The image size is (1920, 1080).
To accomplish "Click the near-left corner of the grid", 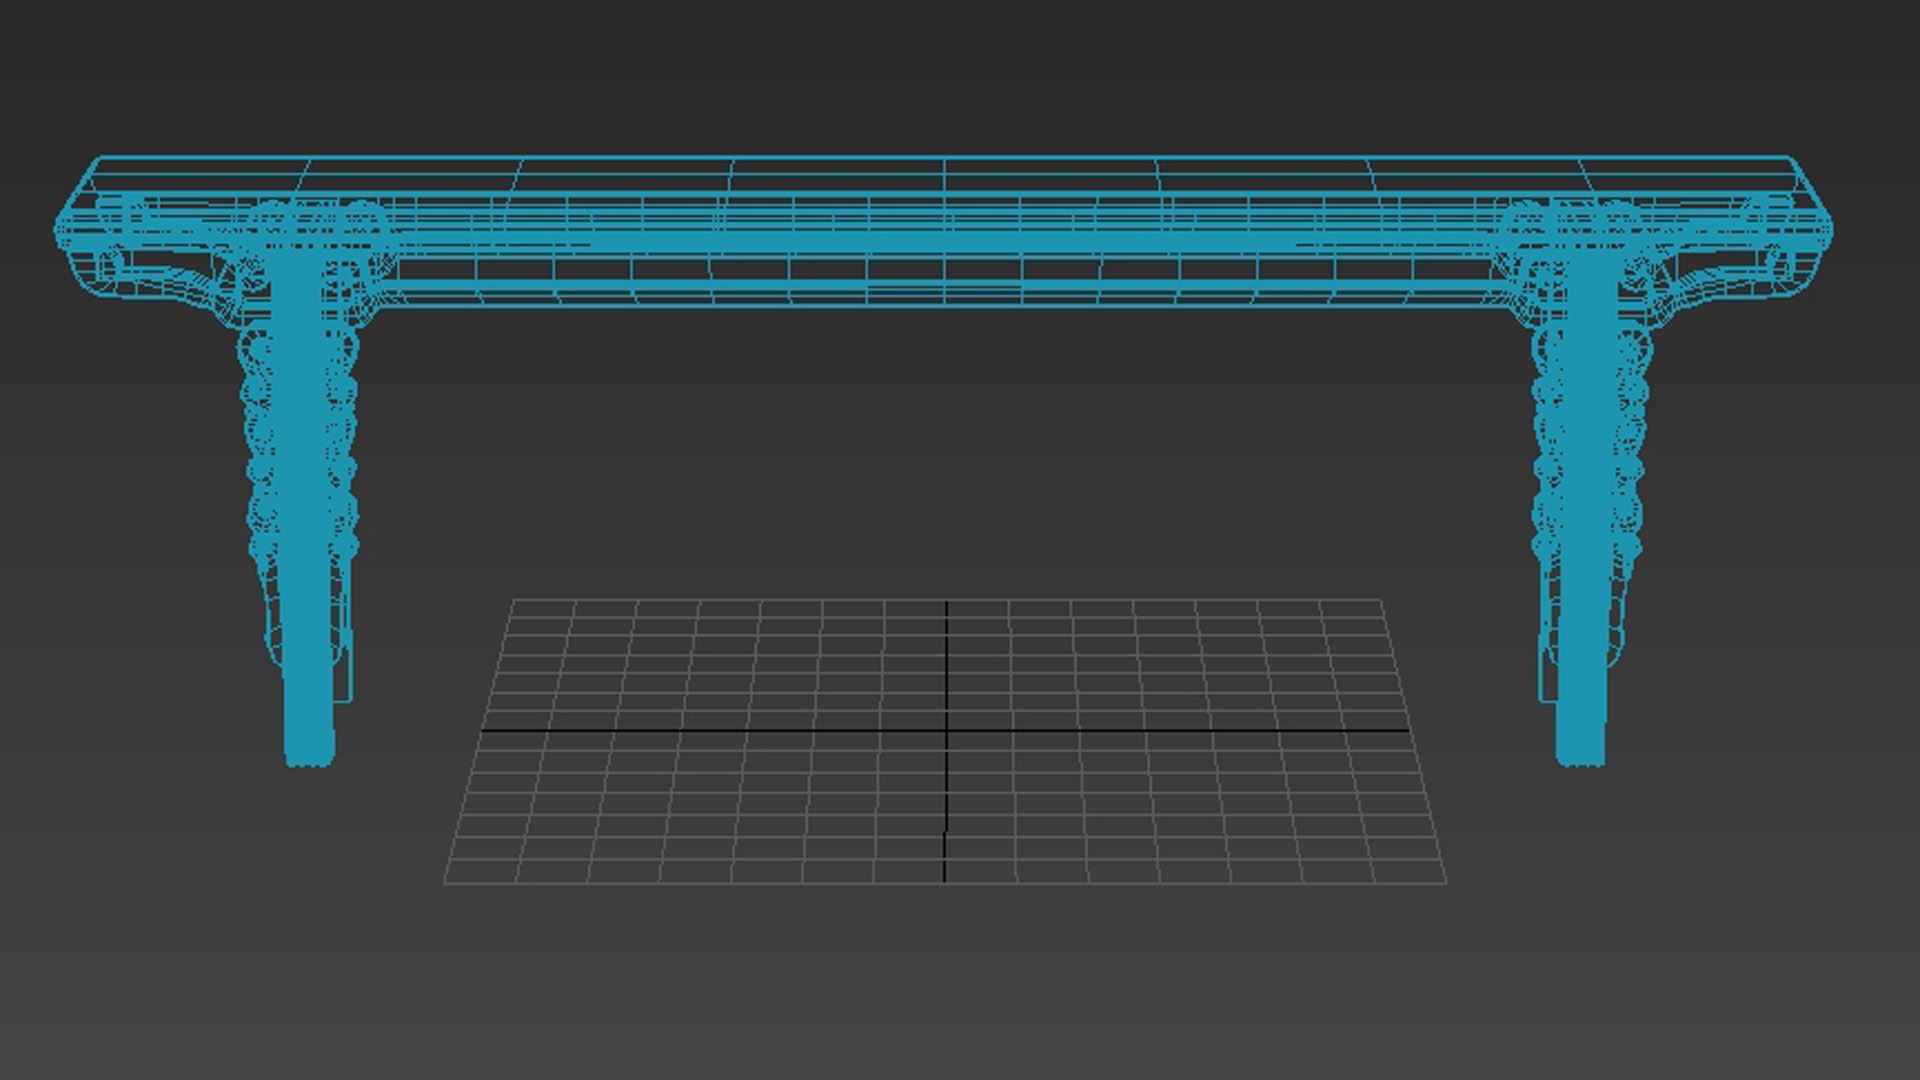I will click(446, 882).
